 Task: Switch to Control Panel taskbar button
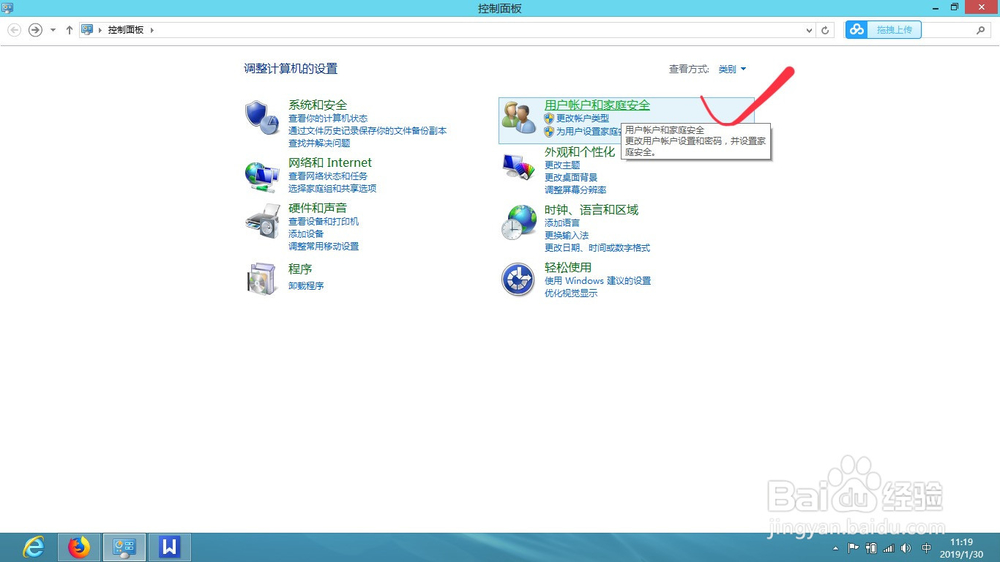[x=124, y=547]
